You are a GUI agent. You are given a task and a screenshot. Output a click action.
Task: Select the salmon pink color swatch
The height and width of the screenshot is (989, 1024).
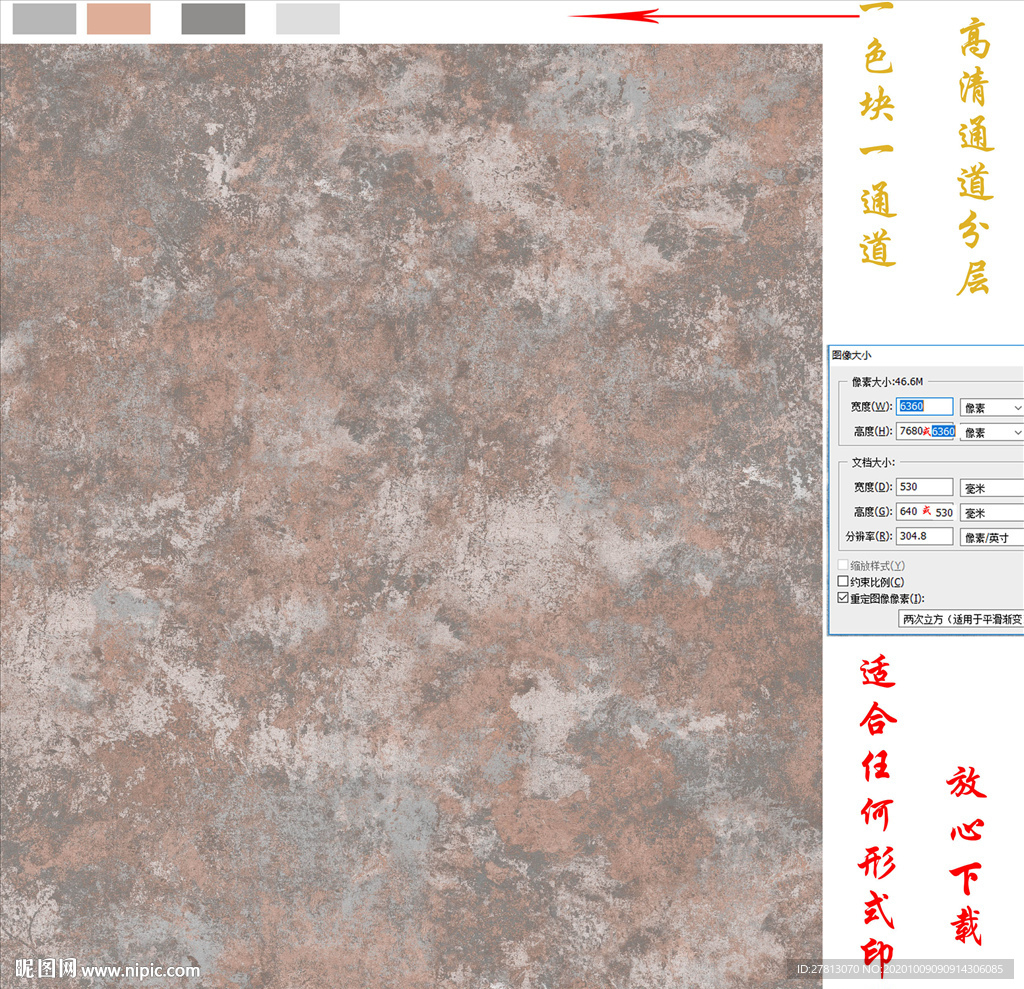[x=119, y=18]
